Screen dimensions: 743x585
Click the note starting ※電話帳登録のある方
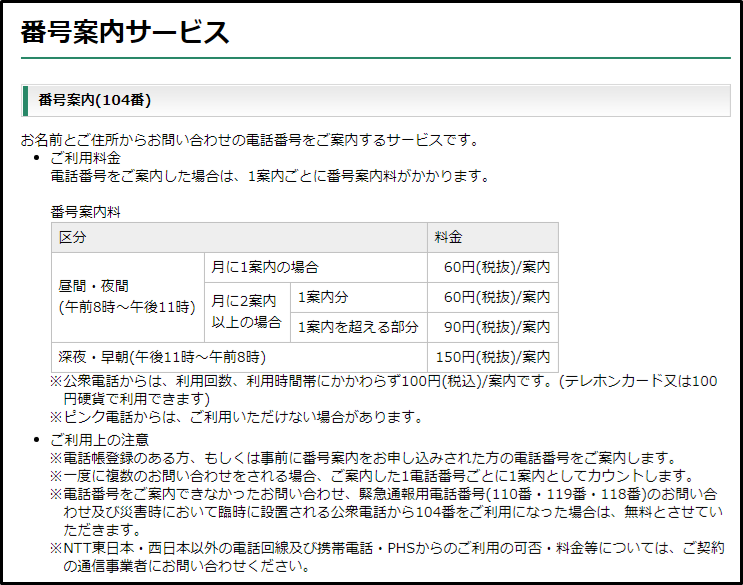click(363, 458)
